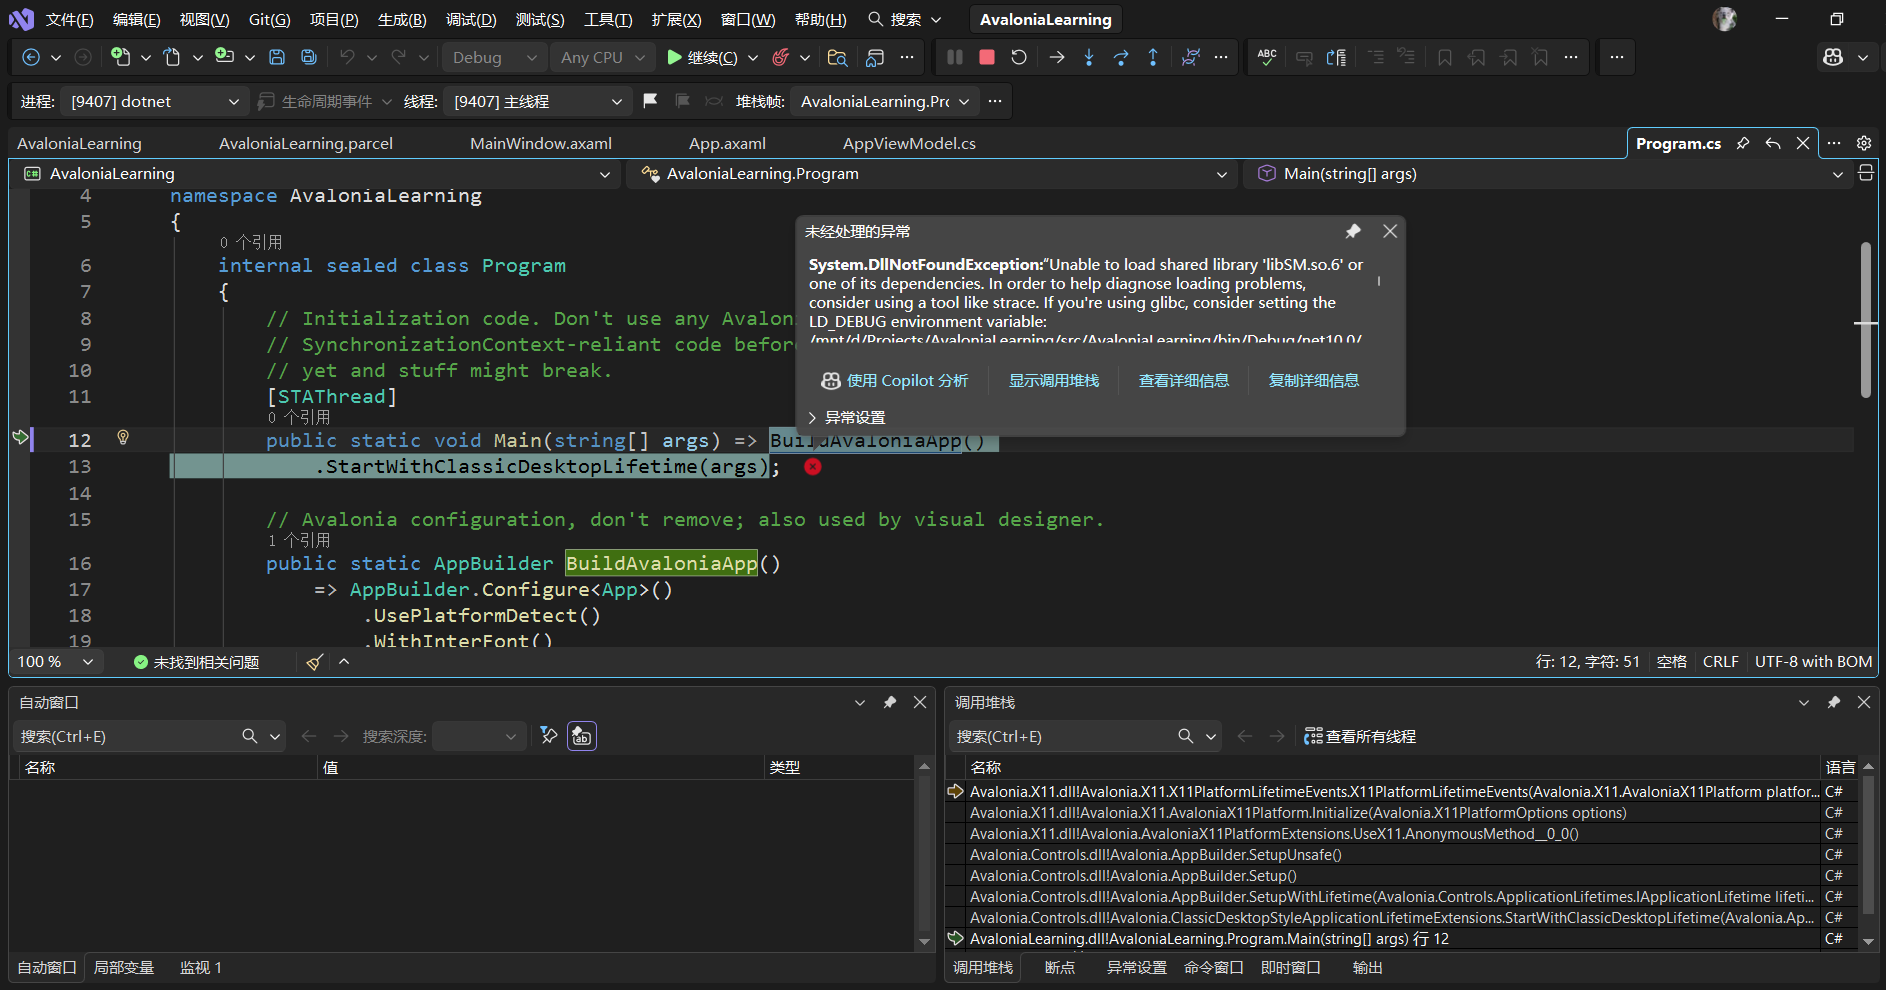Toggle pin on Program.cs tab
The height and width of the screenshot is (990, 1886).
tap(1743, 144)
